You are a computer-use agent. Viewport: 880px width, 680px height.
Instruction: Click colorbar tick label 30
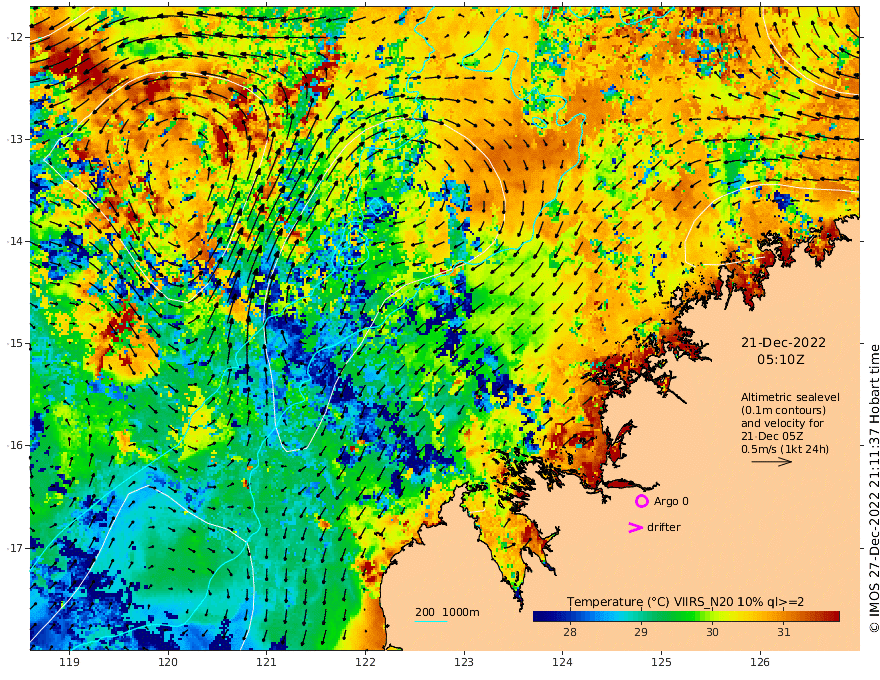click(x=712, y=632)
